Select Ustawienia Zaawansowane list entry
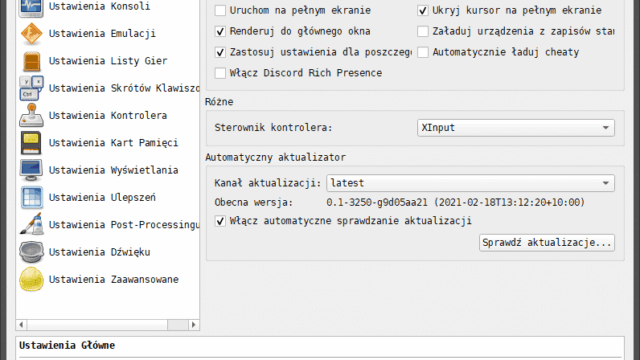Image resolution: width=640 pixels, height=360 pixels. pos(99,280)
